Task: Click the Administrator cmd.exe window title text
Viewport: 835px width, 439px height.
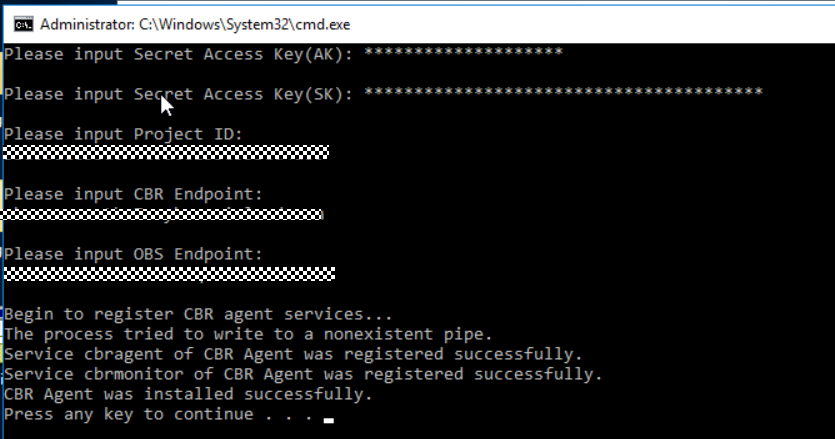Action: pos(195,25)
